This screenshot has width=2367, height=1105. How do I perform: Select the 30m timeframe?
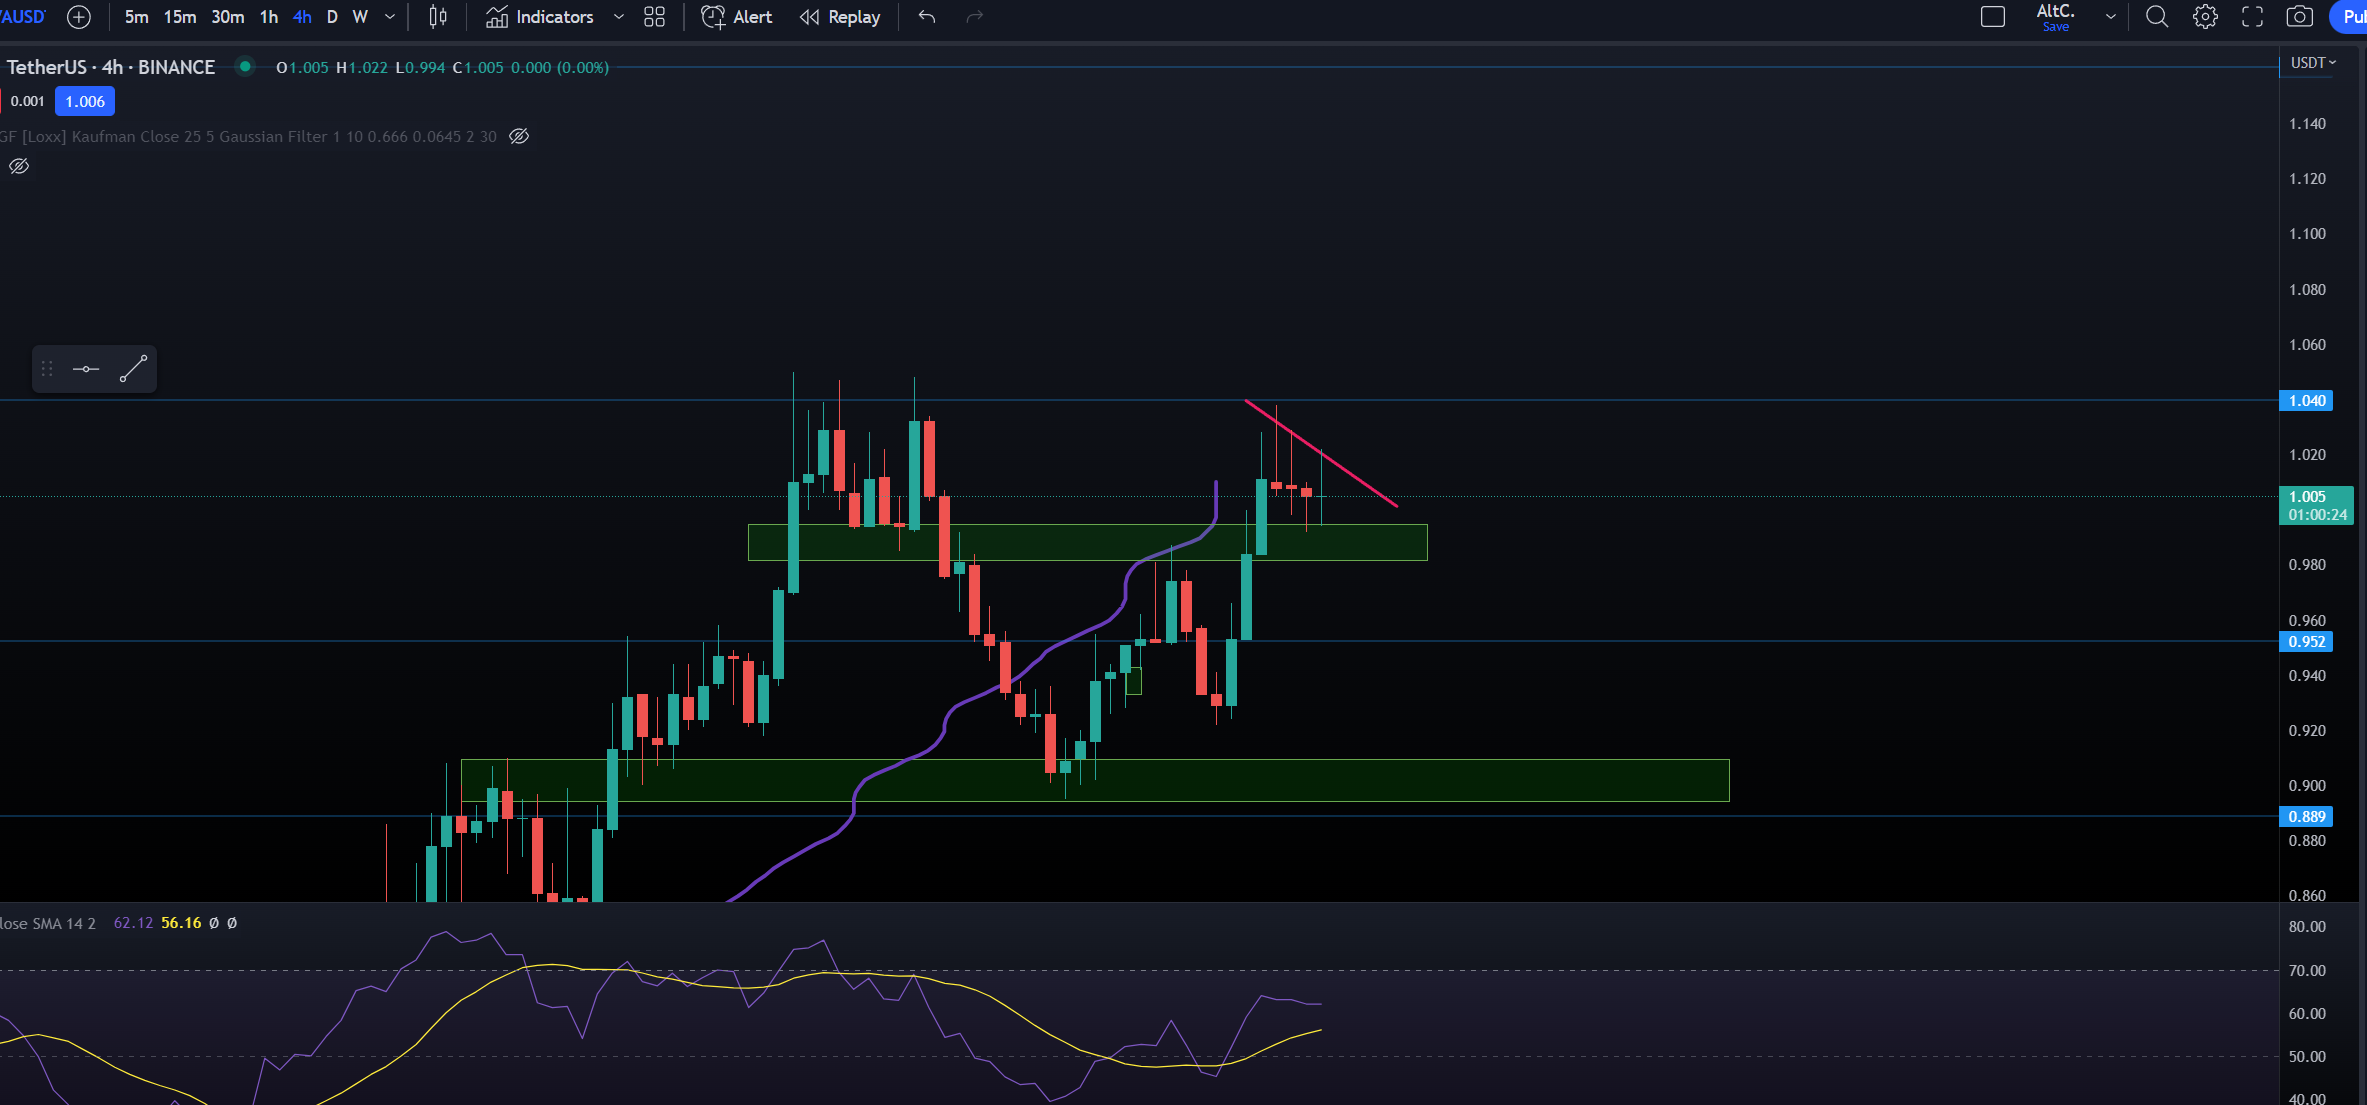228,17
